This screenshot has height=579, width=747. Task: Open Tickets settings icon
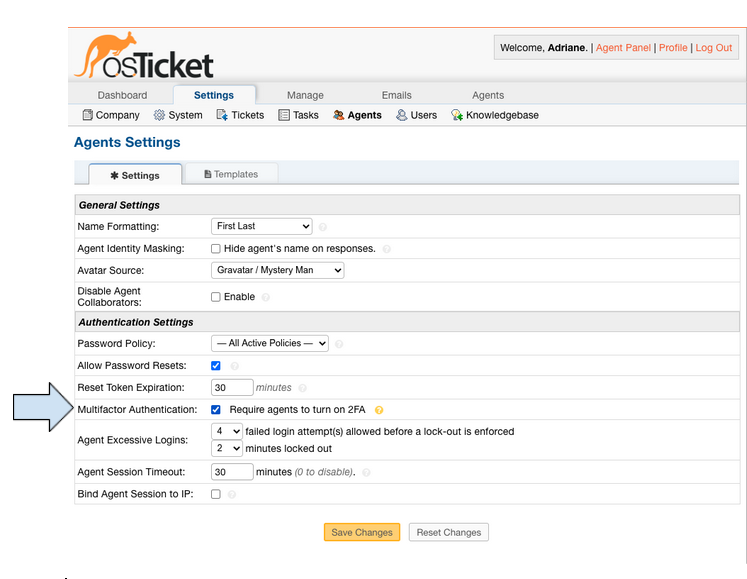(222, 115)
